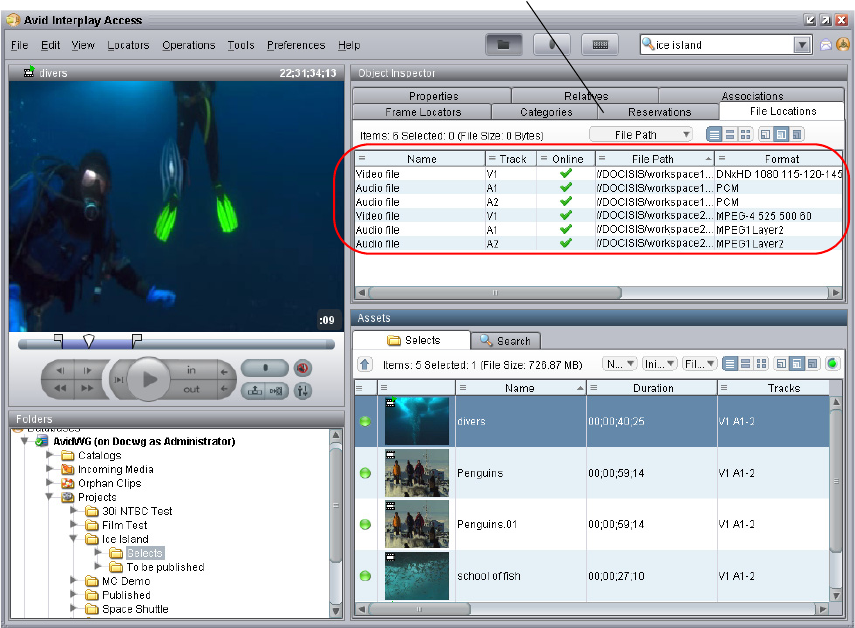Open the Operations menu
Viewport: 855px width, 628px height.
click(x=188, y=45)
